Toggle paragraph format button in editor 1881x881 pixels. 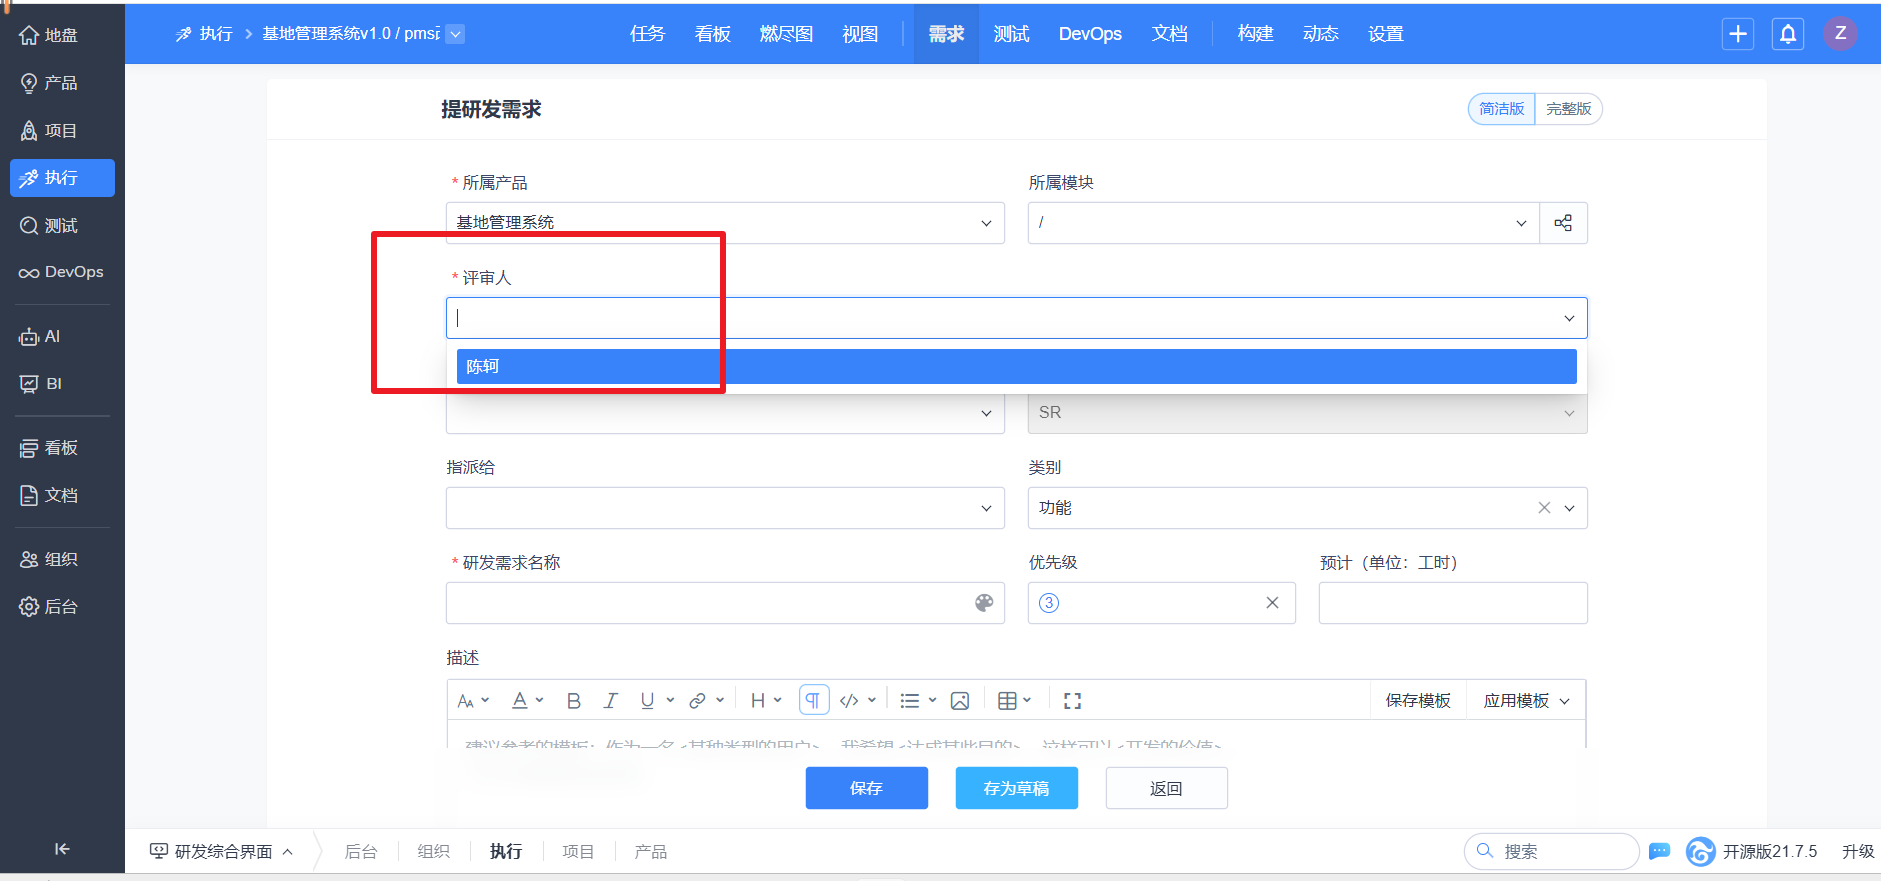813,701
